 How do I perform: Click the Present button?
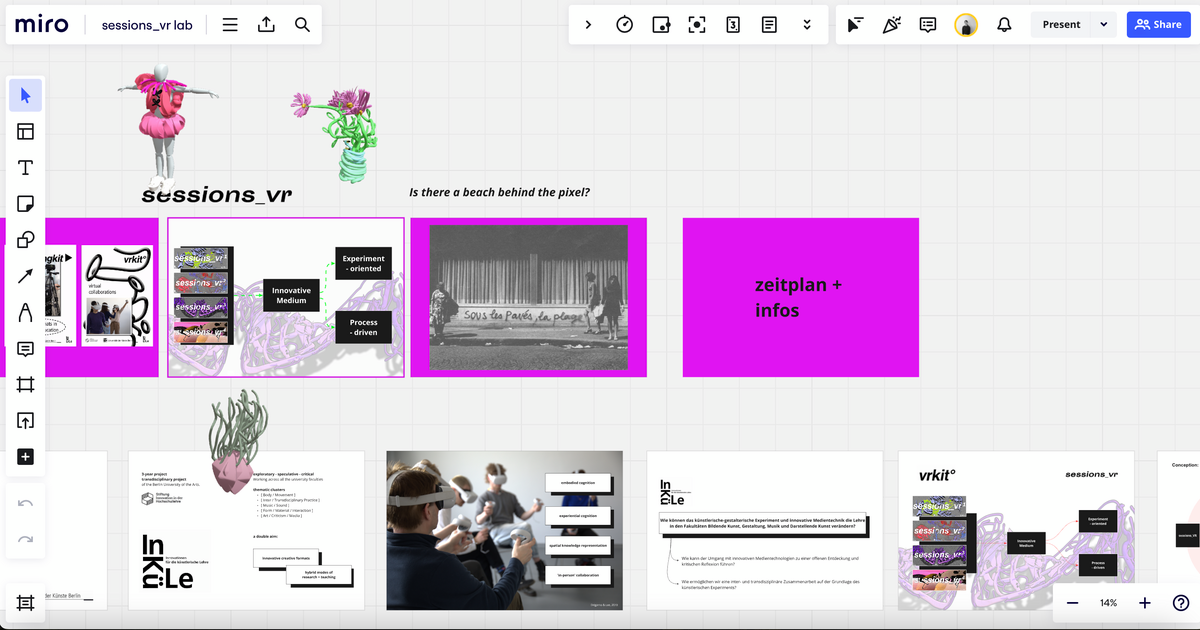[x=1061, y=25]
